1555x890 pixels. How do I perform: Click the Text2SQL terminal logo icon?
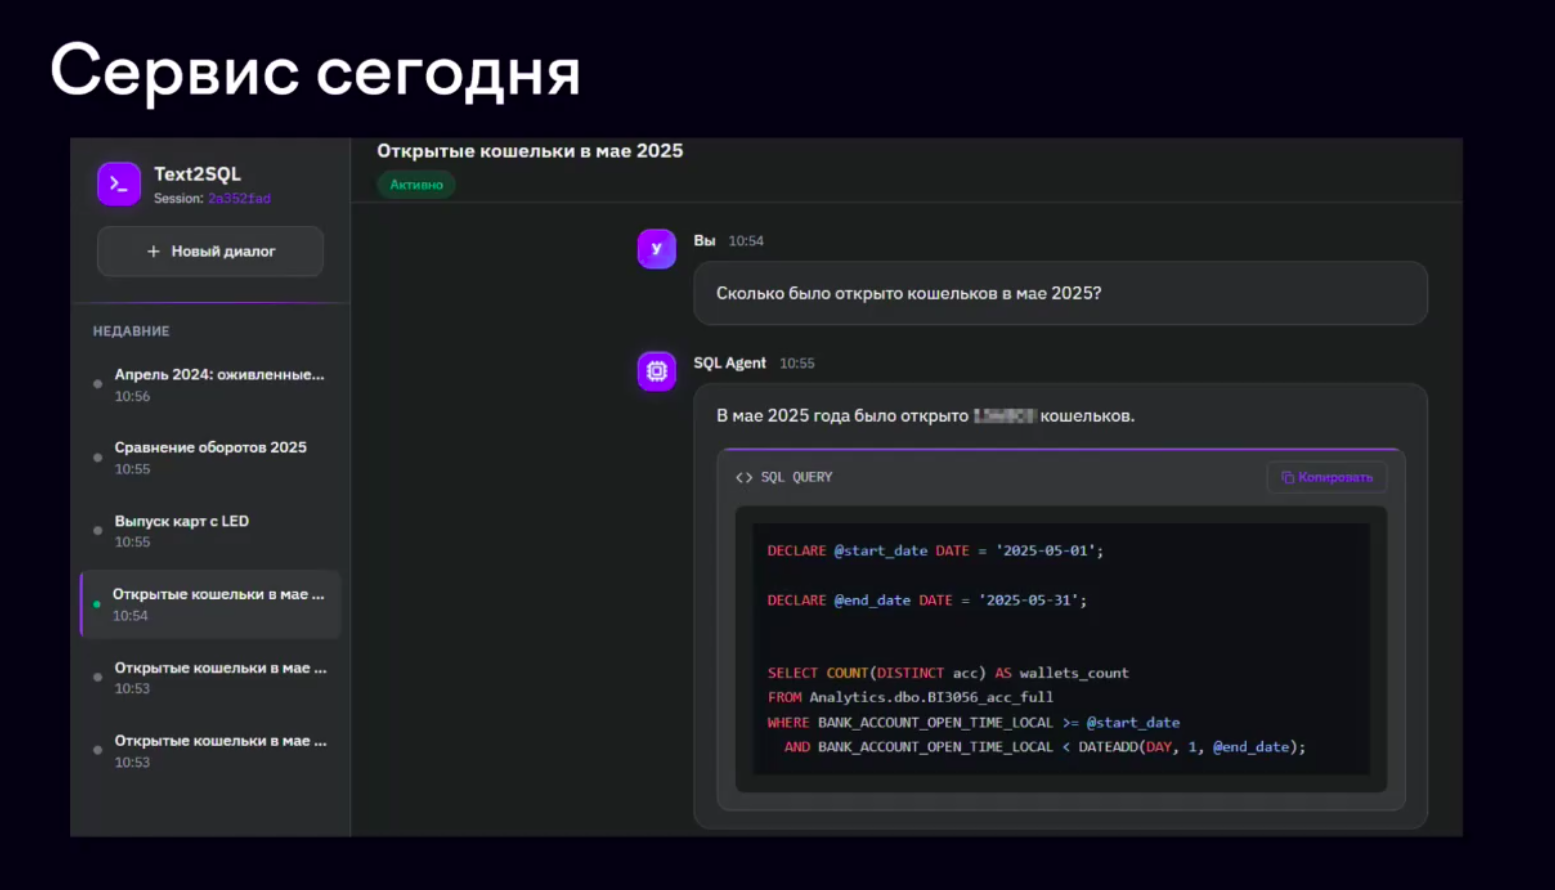[x=119, y=184]
